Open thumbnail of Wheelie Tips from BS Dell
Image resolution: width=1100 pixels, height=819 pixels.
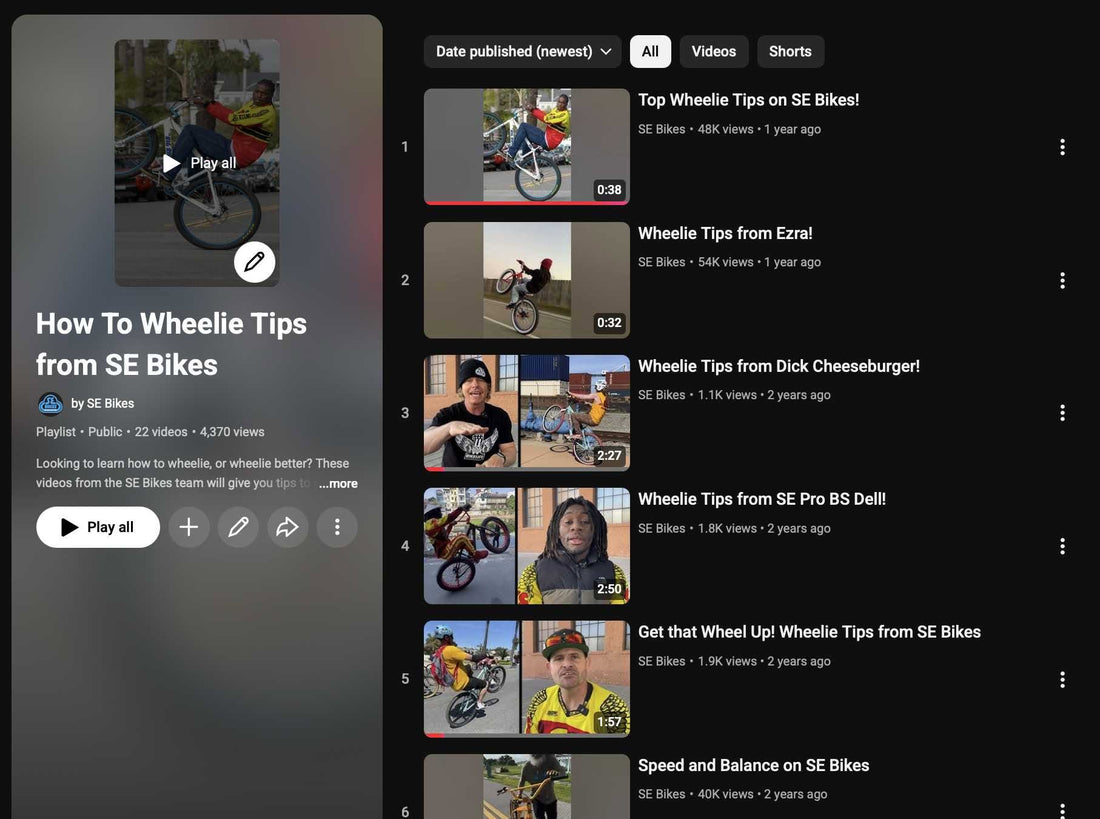coord(527,546)
